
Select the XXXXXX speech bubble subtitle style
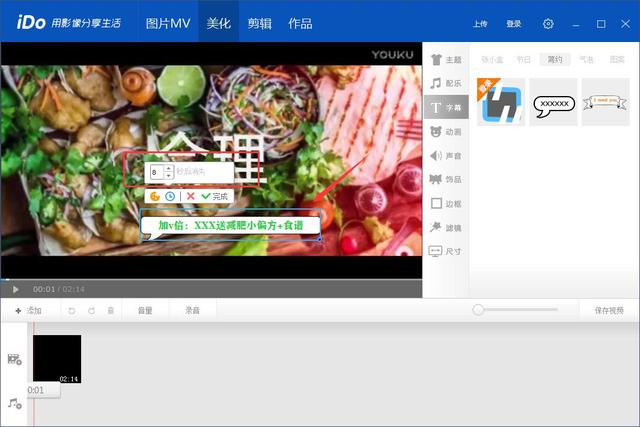[553, 103]
